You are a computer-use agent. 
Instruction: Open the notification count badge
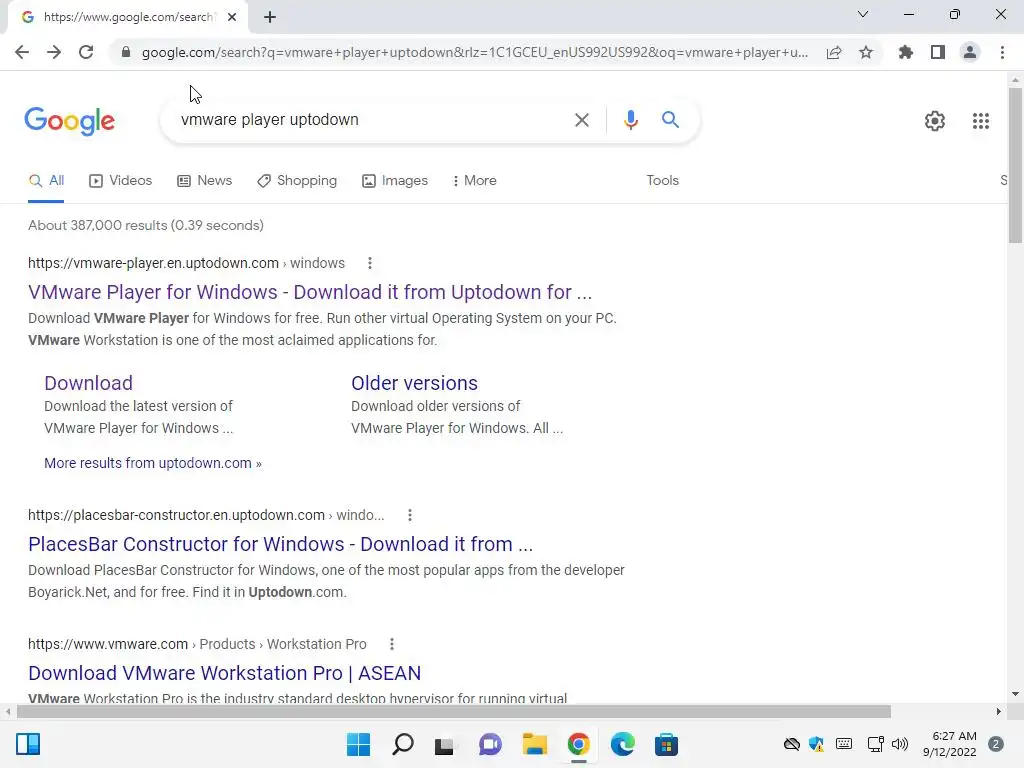tap(996, 744)
